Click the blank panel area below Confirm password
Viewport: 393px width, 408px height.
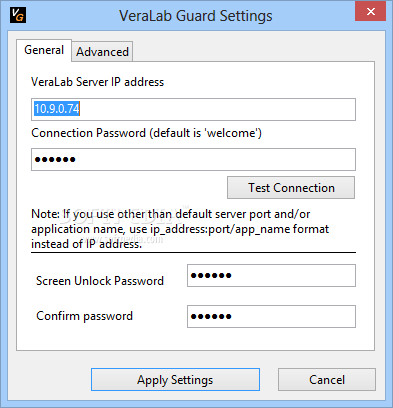(195, 339)
